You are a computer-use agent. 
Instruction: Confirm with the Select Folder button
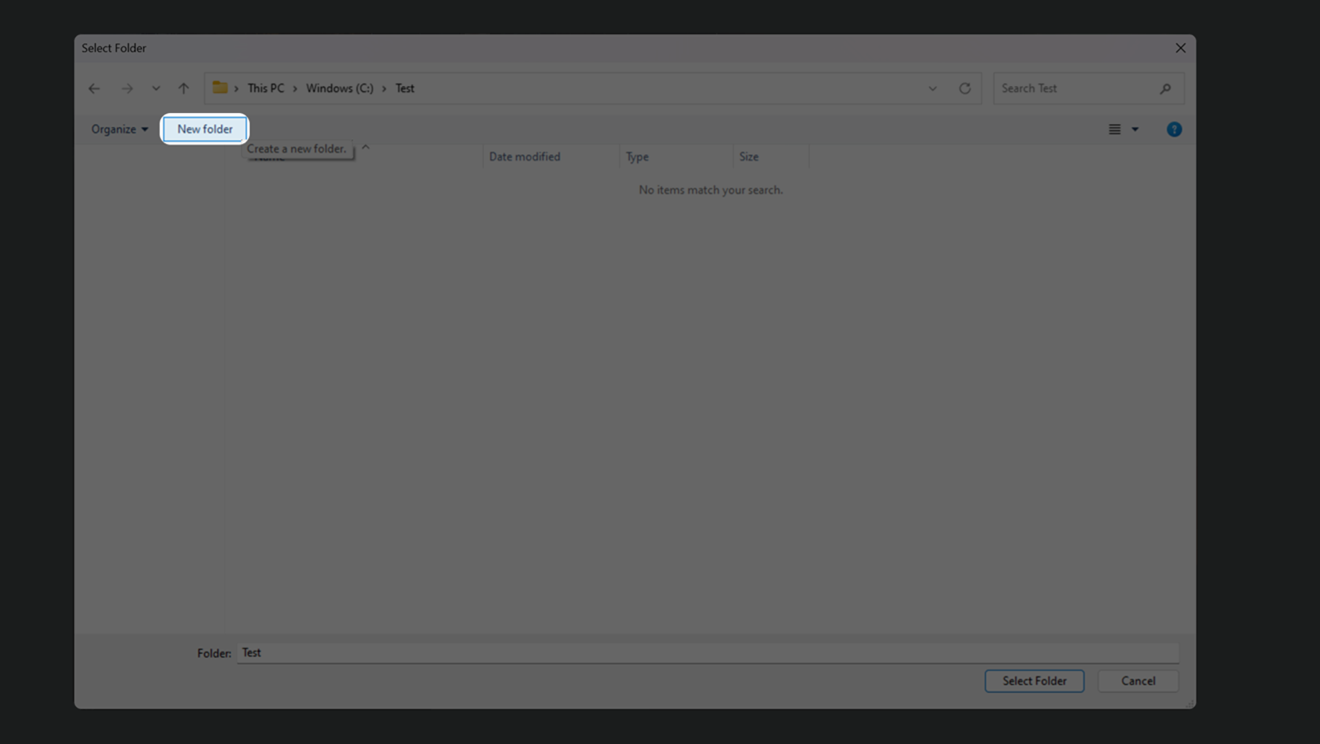[1034, 681]
